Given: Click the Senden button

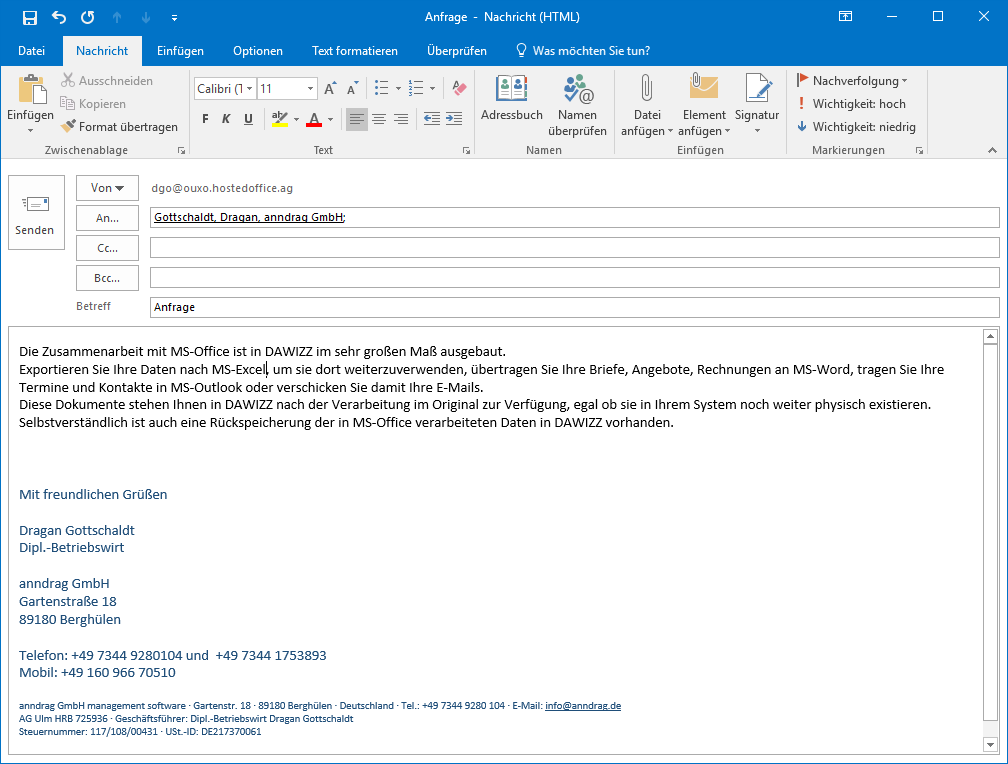Looking at the screenshot, I should pyautogui.click(x=36, y=212).
